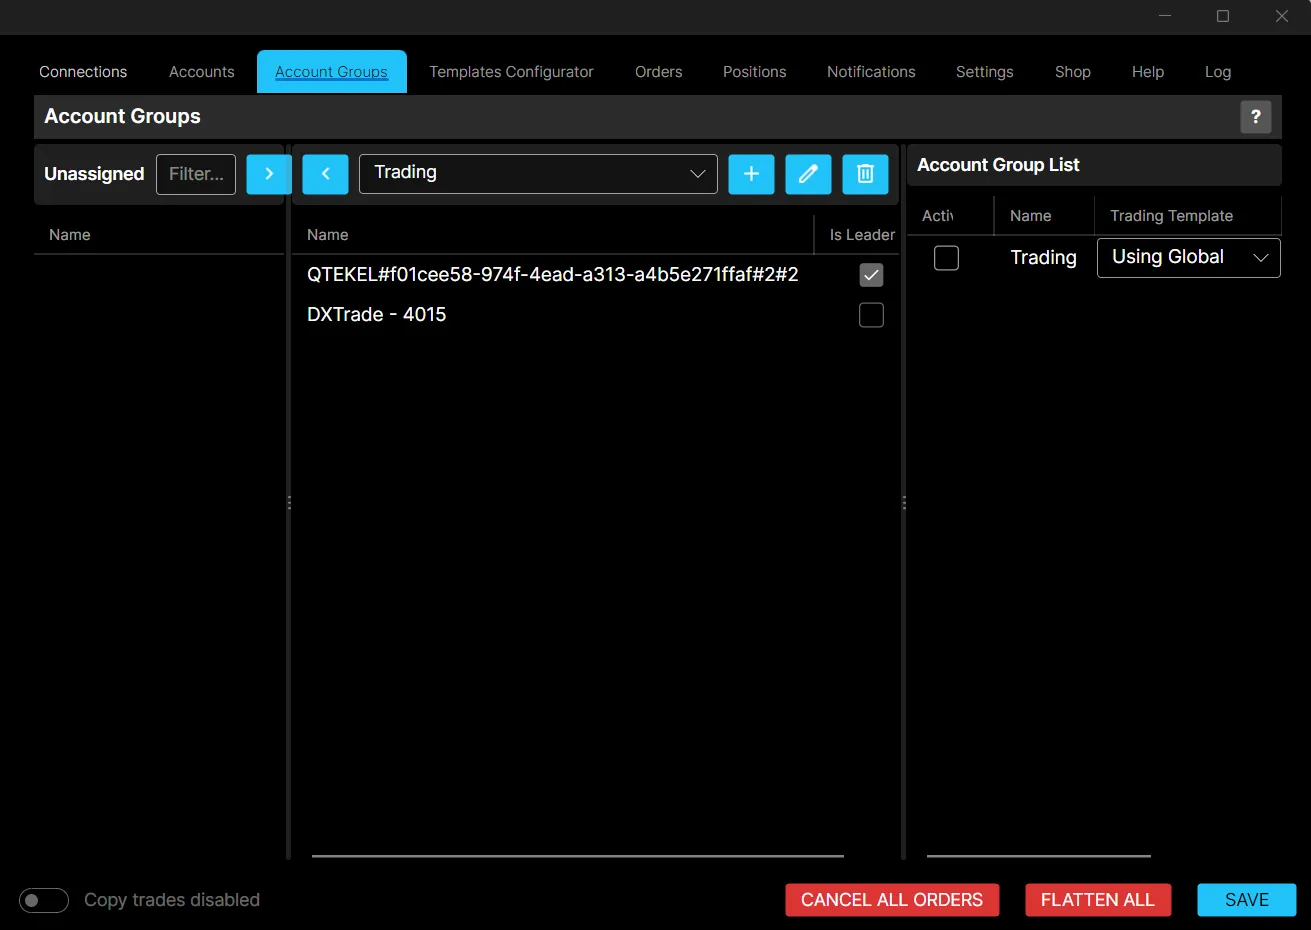1311x930 pixels.
Task: Click the horizontal scrollbar under accounts list
Action: pyautogui.click(x=578, y=856)
